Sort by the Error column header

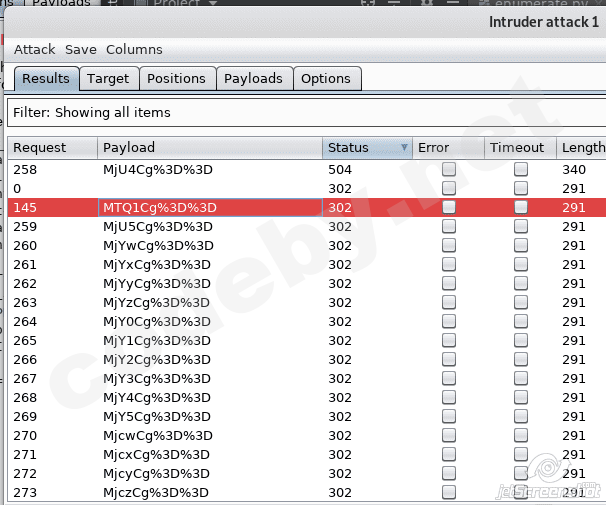[448, 148]
